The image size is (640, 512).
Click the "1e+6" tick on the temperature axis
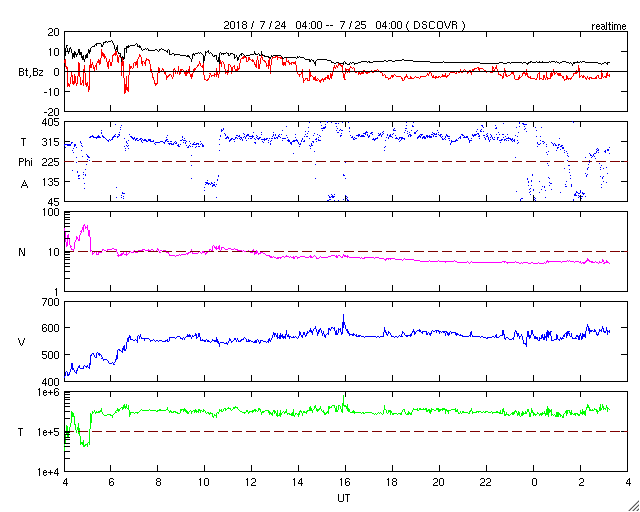point(49,392)
